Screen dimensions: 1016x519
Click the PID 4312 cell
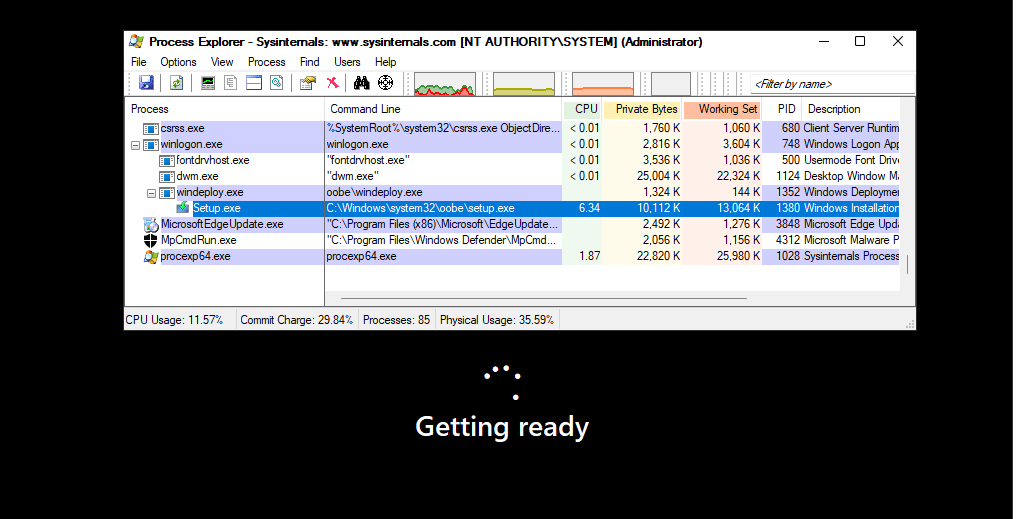coord(787,240)
